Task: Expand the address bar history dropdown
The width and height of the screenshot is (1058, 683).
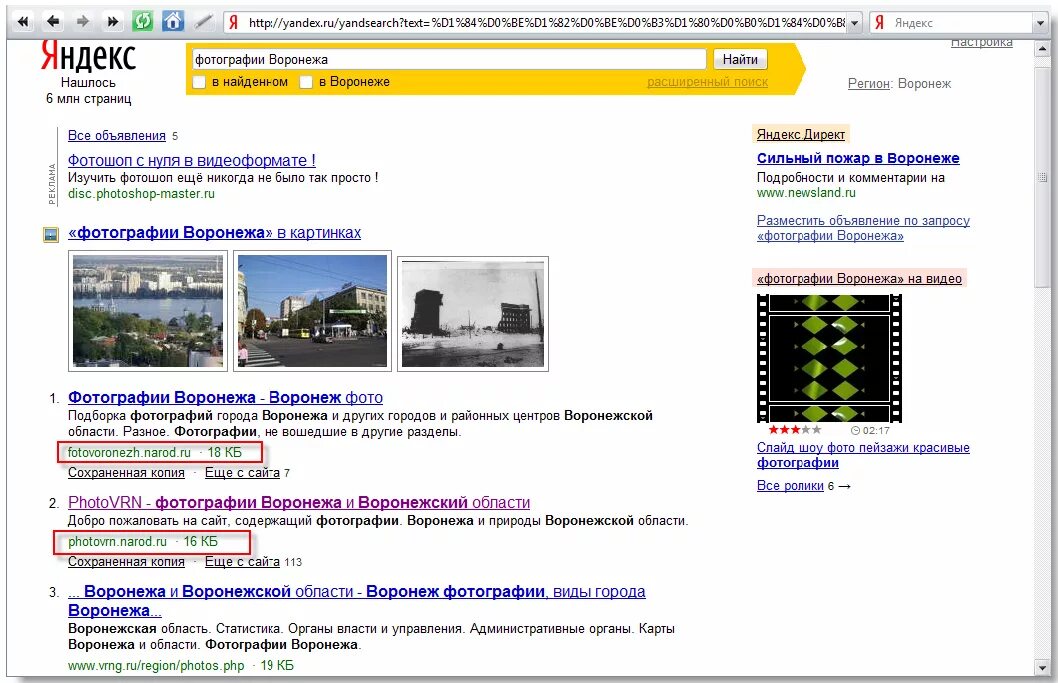Action: [x=855, y=23]
